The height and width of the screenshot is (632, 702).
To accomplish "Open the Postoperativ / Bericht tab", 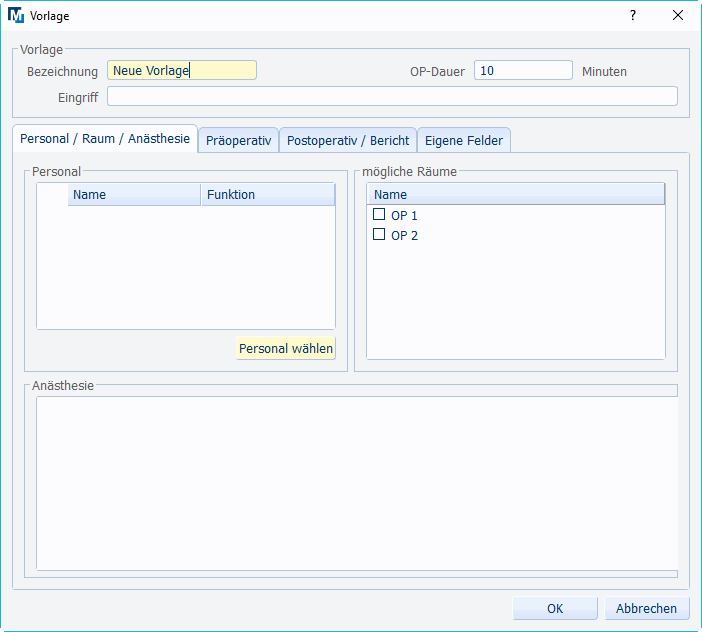I will (x=347, y=141).
